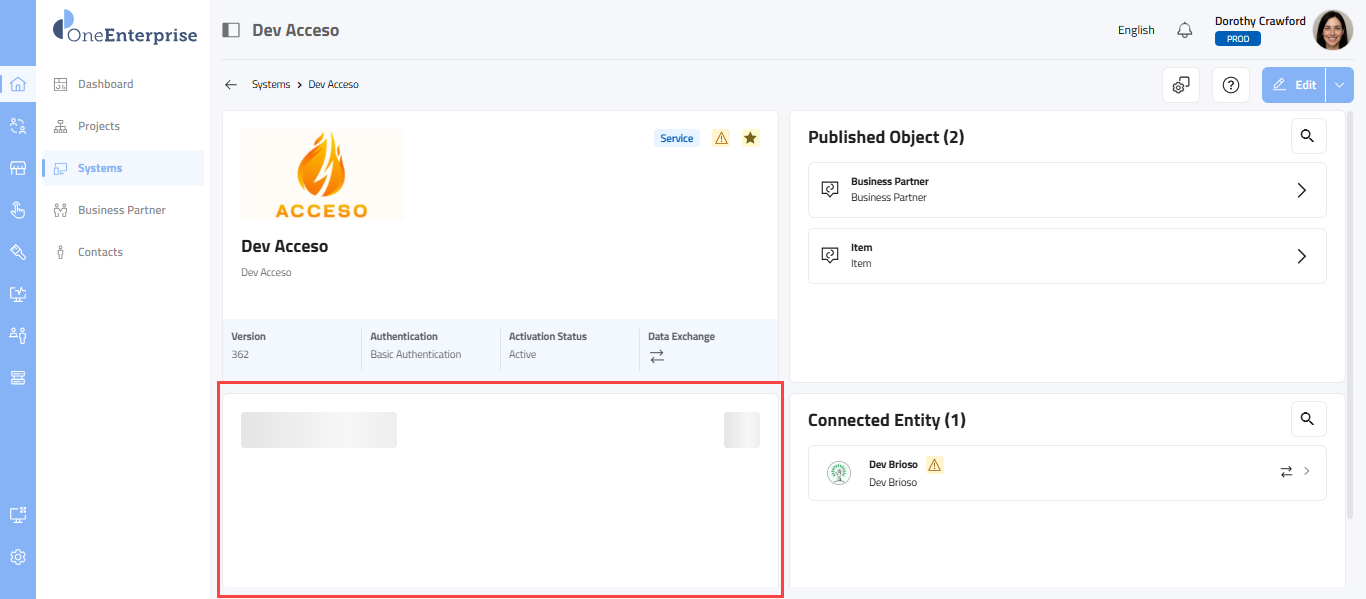Click the system settings gear icon in toolbar
Screen dimensions: 1366x599
(x=1181, y=85)
